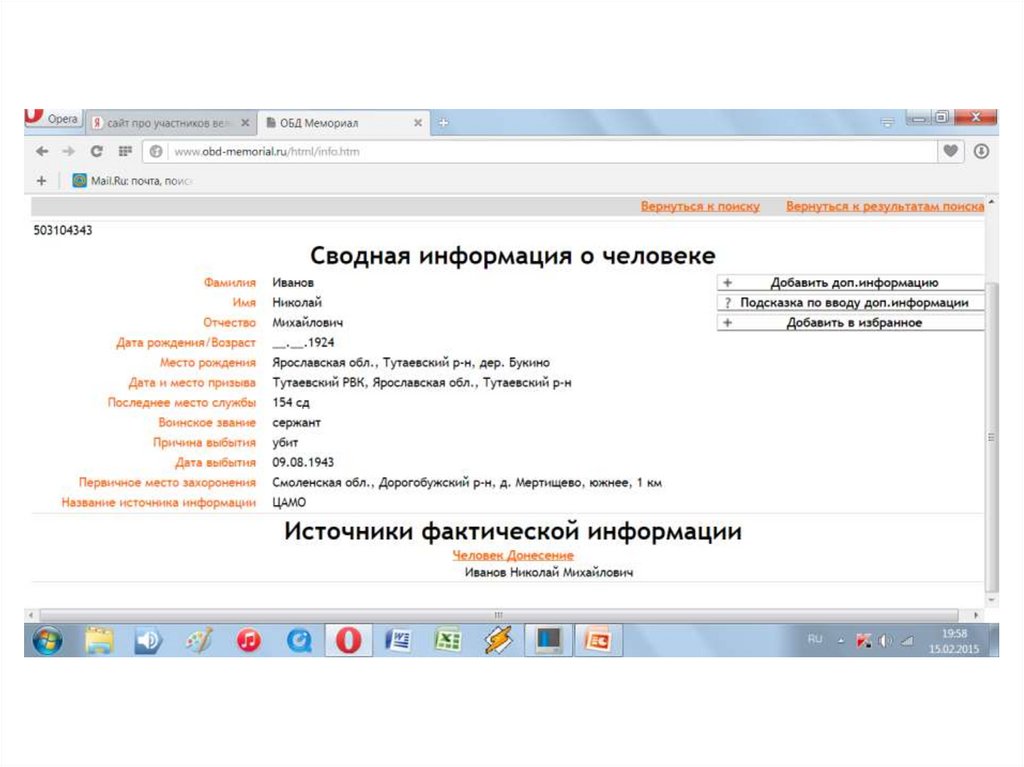Click the Вернуться к поиску link
The image size is (1024, 767).
(x=700, y=207)
